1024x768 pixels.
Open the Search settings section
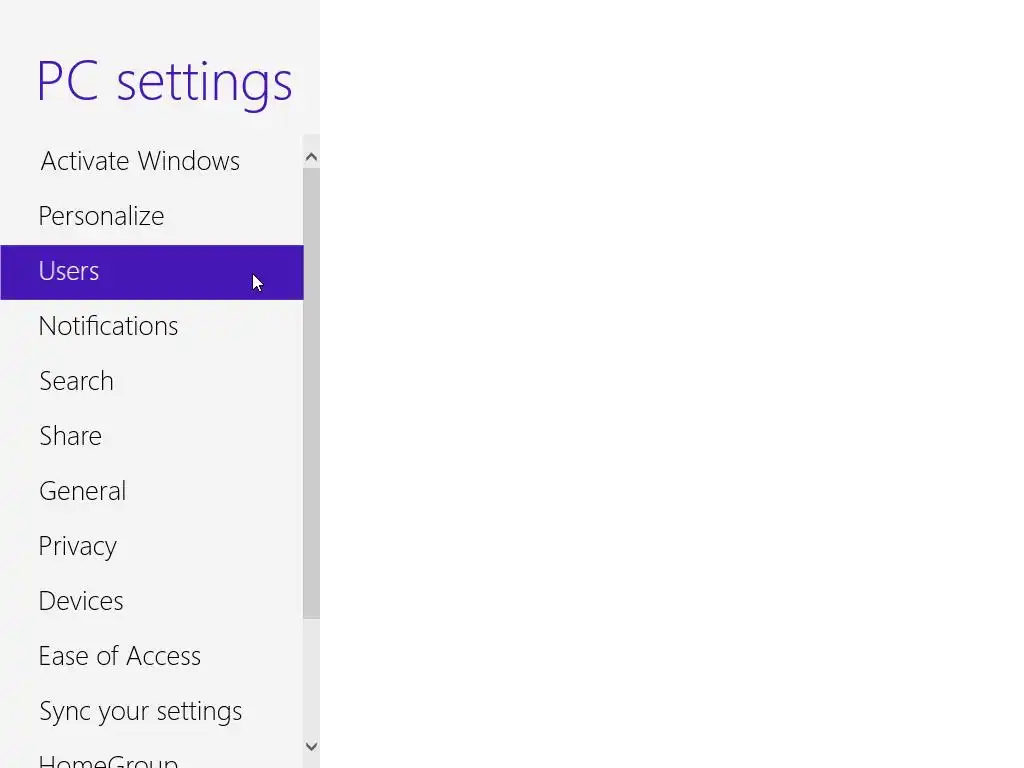(152, 381)
